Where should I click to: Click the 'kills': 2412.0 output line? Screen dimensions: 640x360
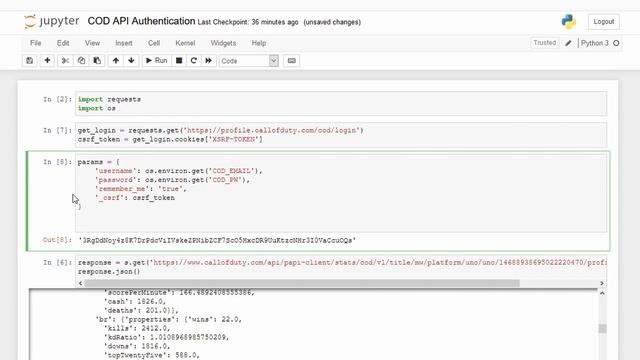click(x=137, y=328)
